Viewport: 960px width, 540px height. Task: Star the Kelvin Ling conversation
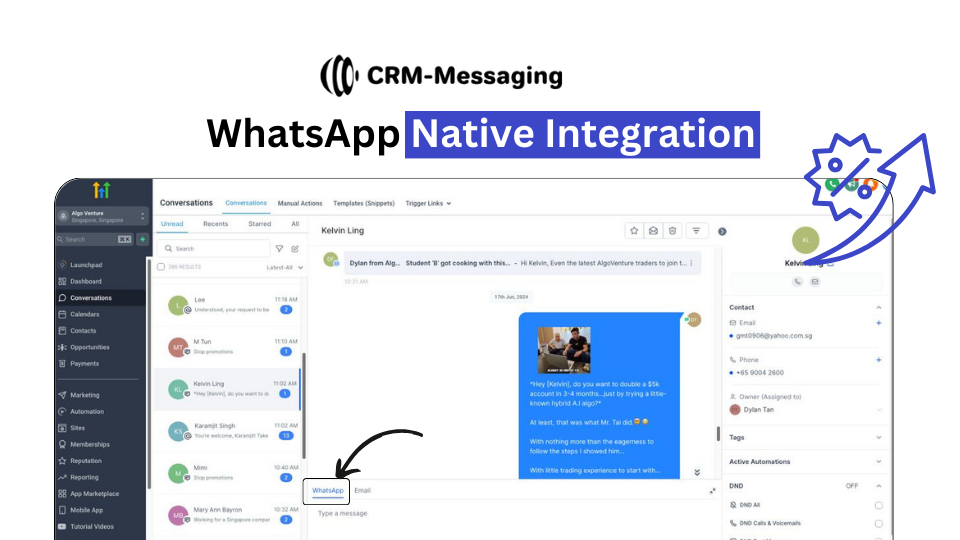tap(634, 231)
